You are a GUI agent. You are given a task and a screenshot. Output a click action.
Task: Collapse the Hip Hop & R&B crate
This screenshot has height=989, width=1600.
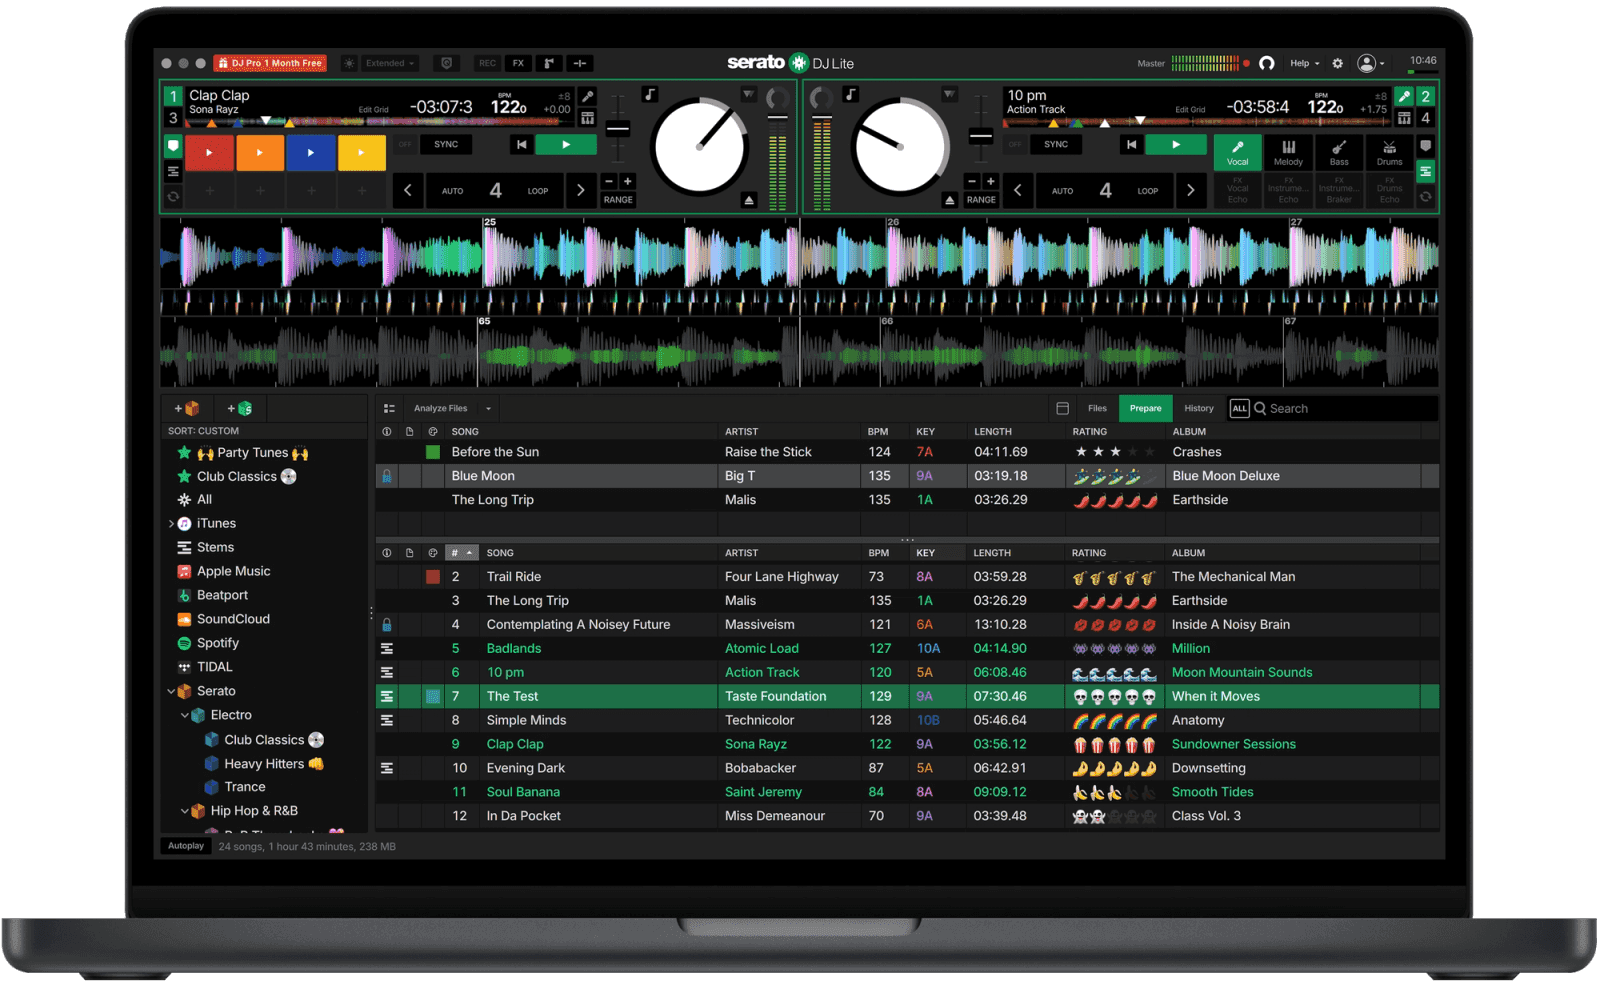coord(185,811)
